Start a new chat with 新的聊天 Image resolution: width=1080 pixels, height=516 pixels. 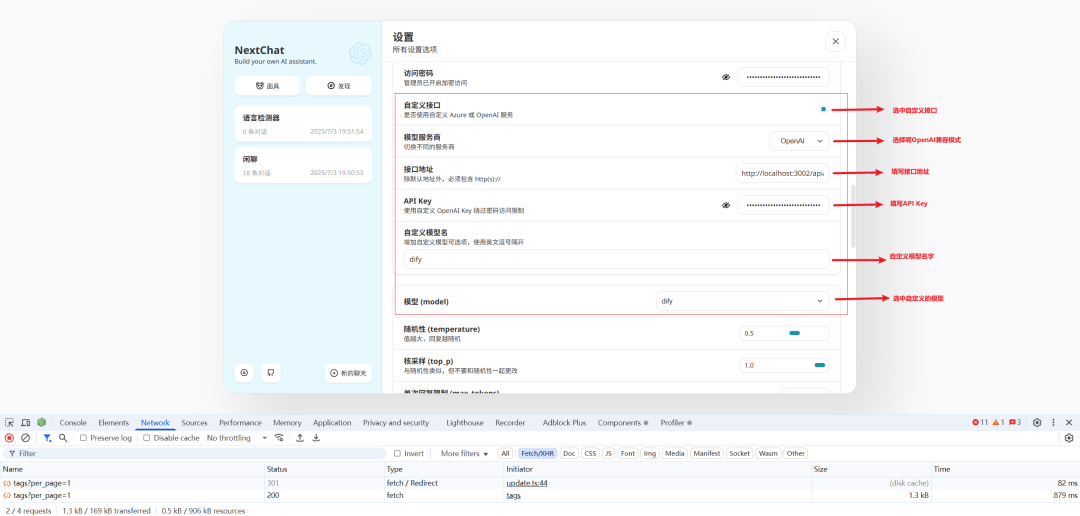click(349, 373)
